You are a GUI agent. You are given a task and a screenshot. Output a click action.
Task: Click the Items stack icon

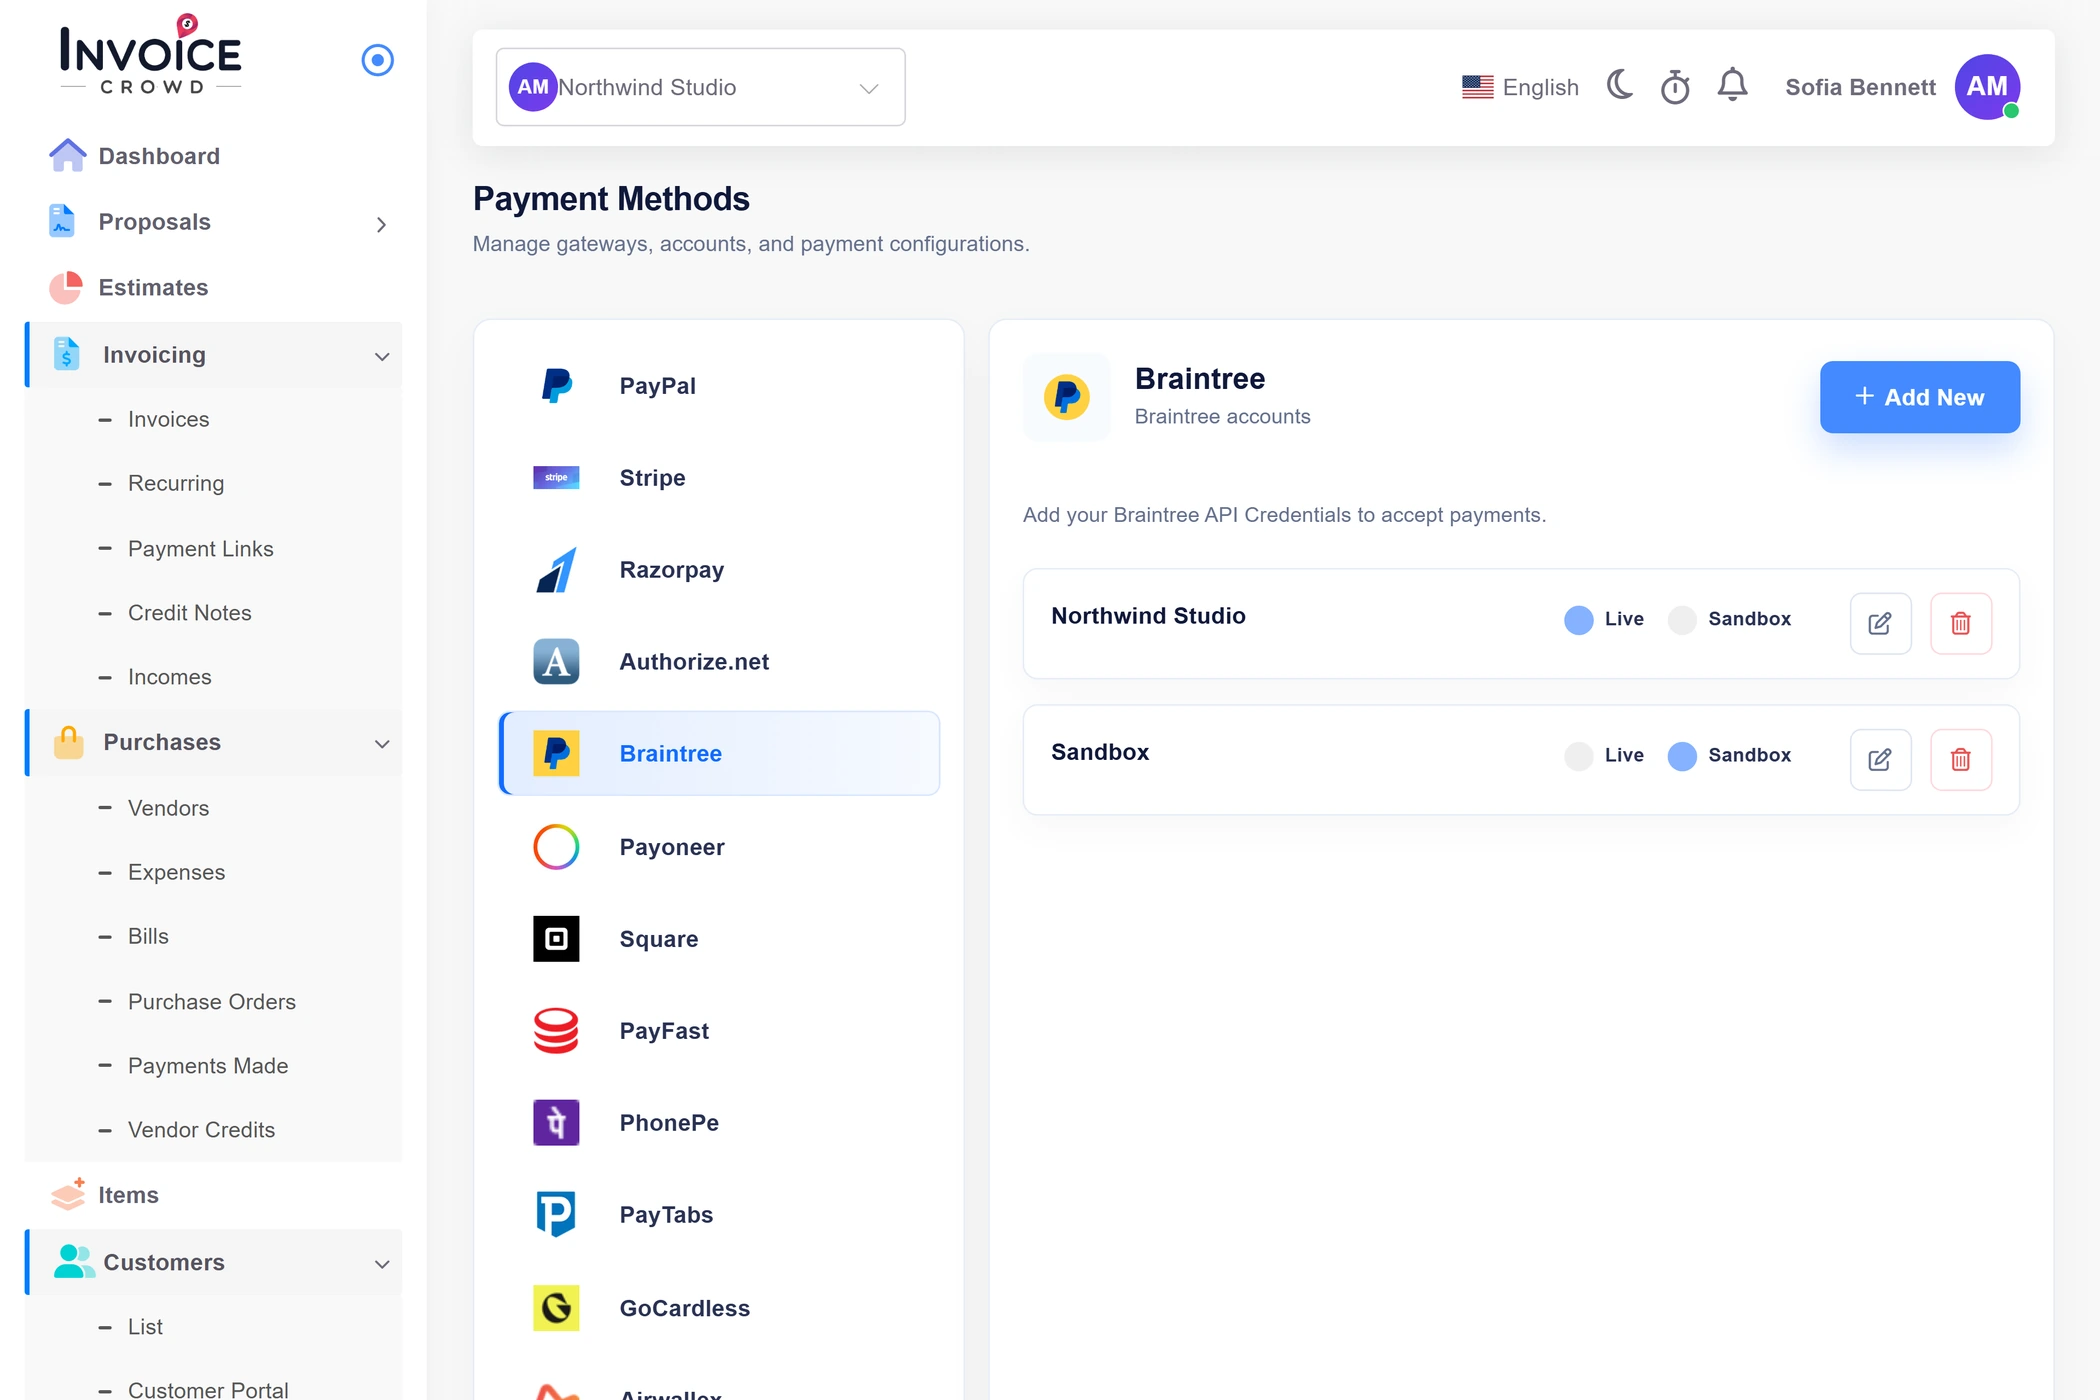pyautogui.click(x=68, y=1194)
